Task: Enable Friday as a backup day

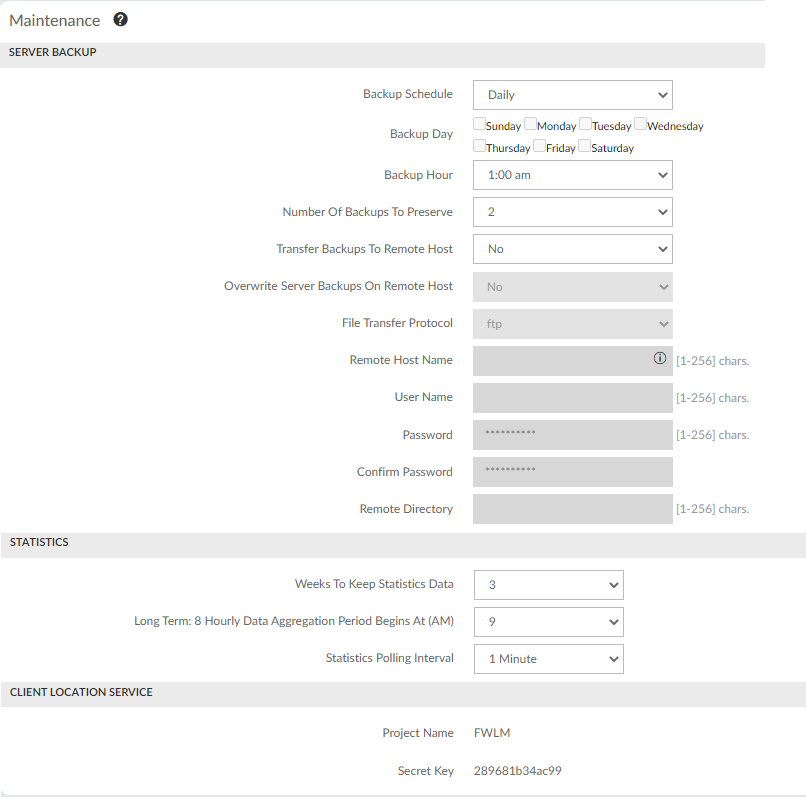Action: point(539,147)
